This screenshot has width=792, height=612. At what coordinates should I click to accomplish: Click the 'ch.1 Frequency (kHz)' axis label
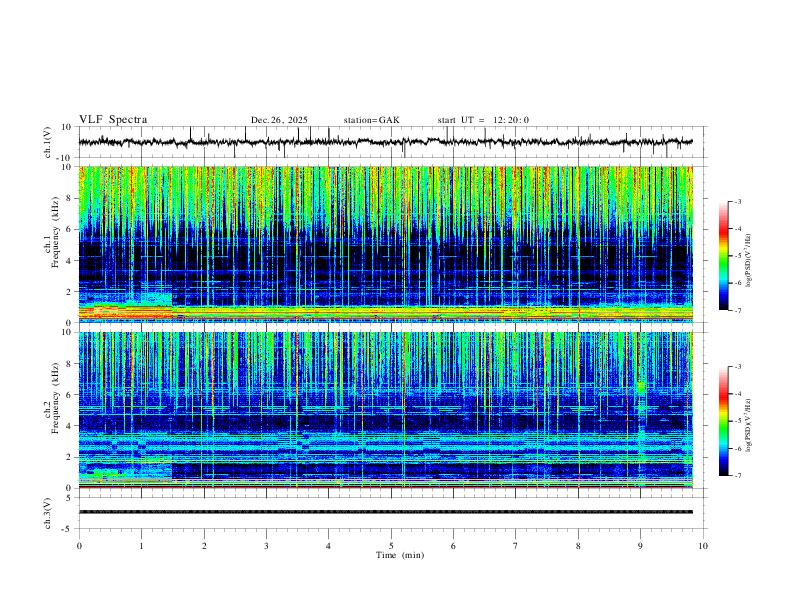coord(51,232)
